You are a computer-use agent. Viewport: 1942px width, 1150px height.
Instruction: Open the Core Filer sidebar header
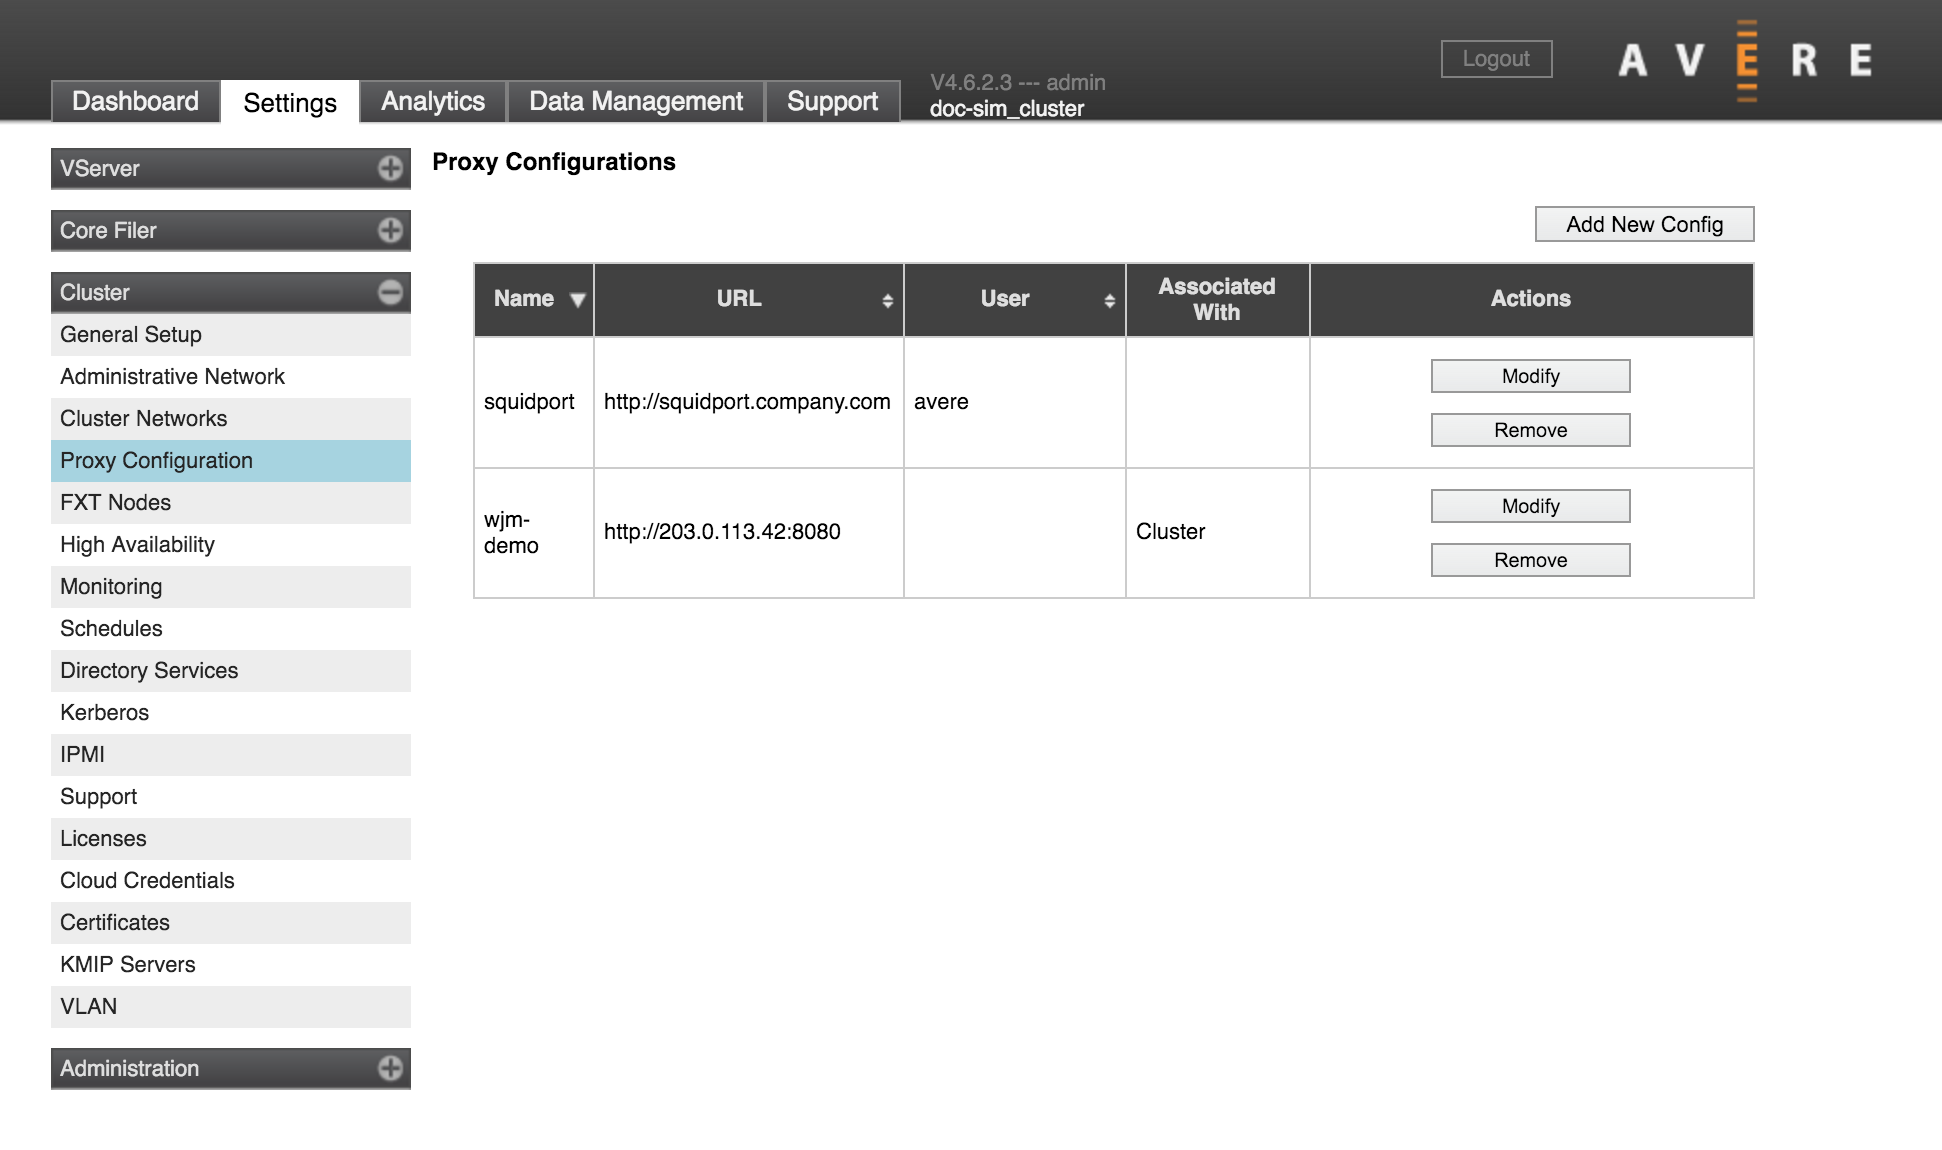[231, 230]
